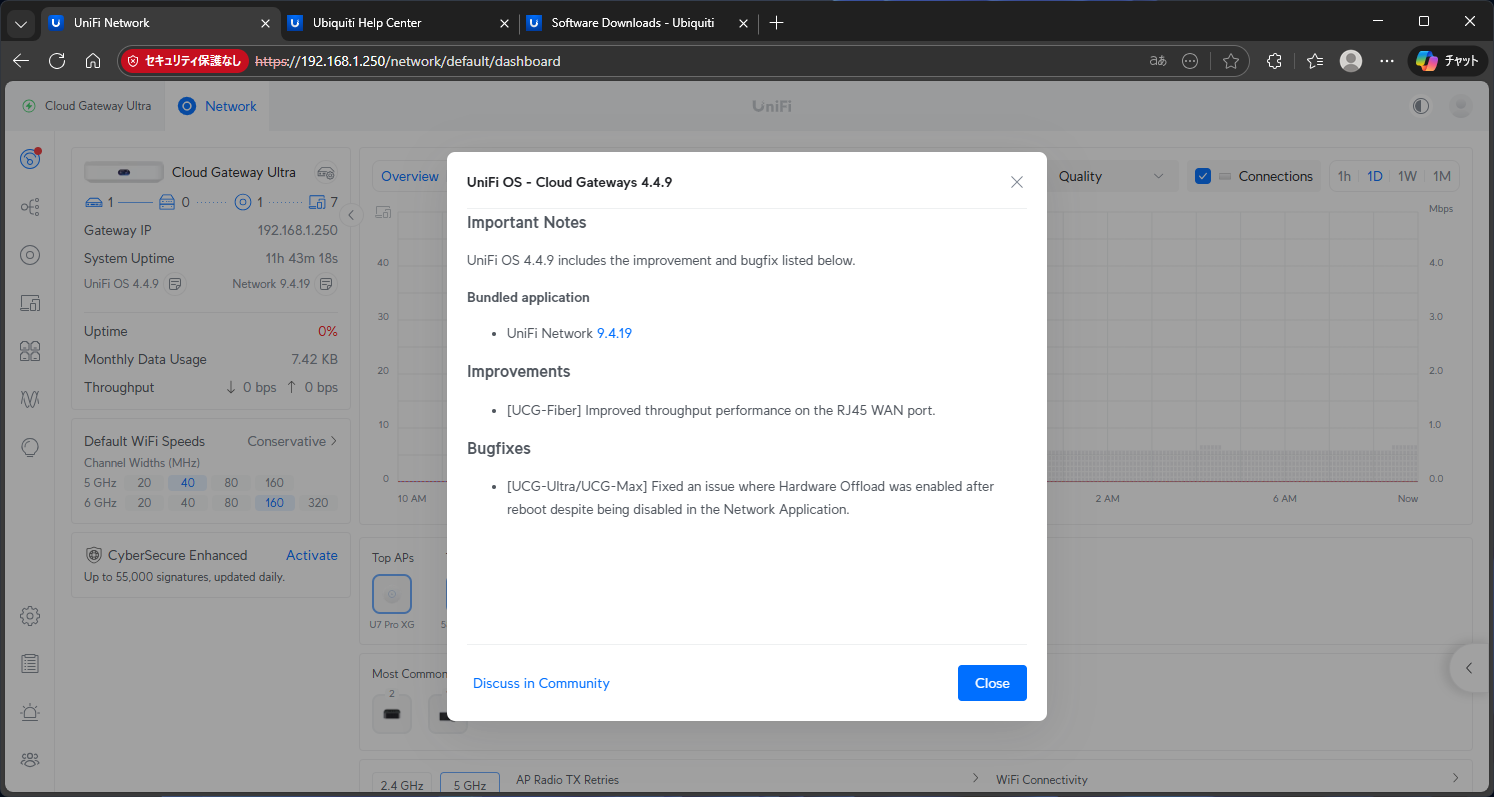Click the Alarms siren icon in sidebar

pyautogui.click(x=30, y=712)
